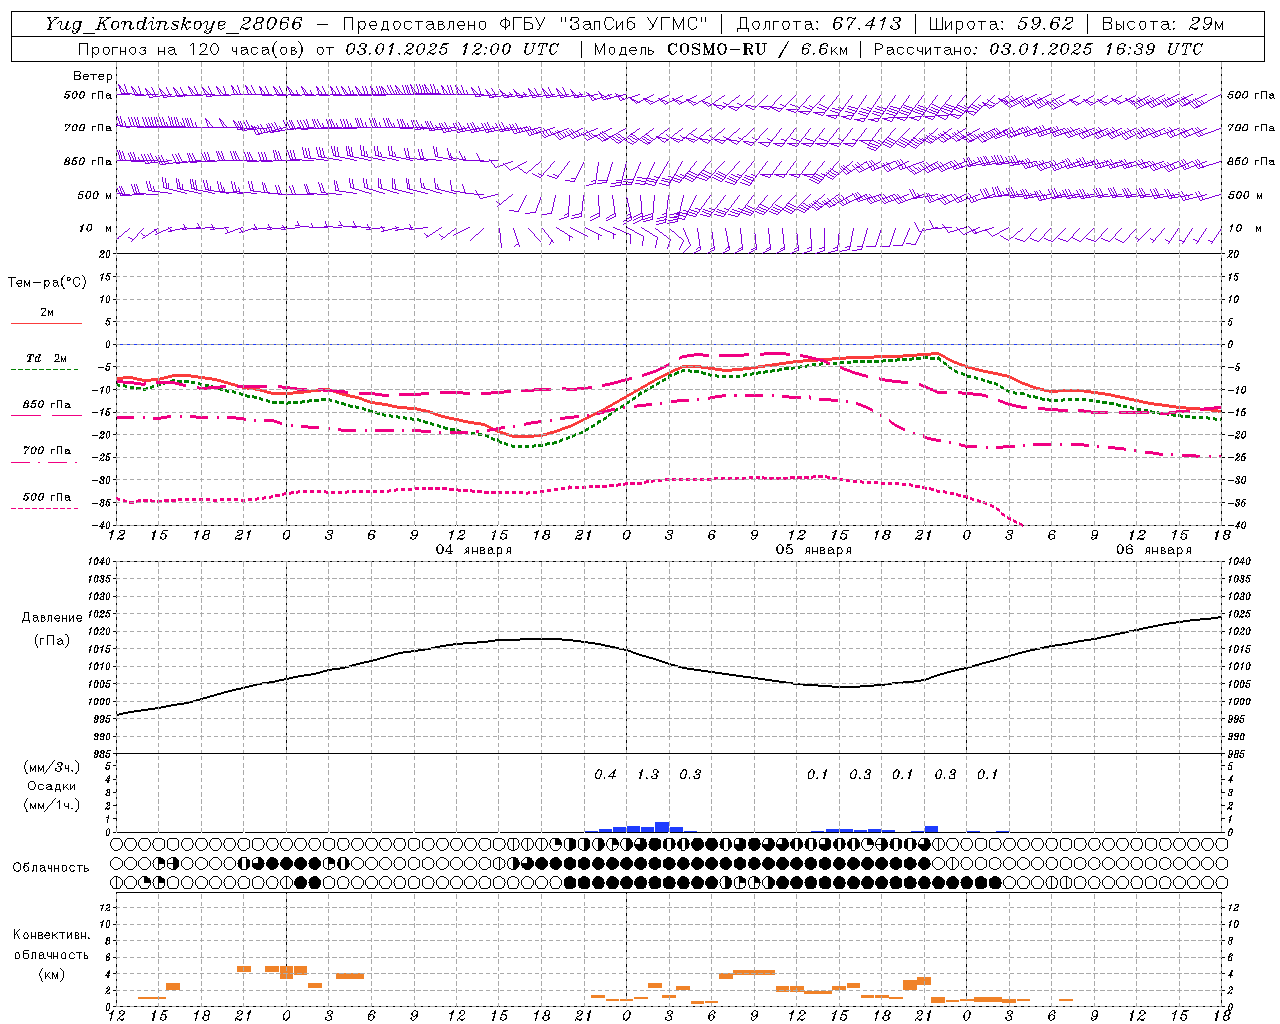Click the (гПа) unit label under Давление

pyautogui.click(x=52, y=641)
